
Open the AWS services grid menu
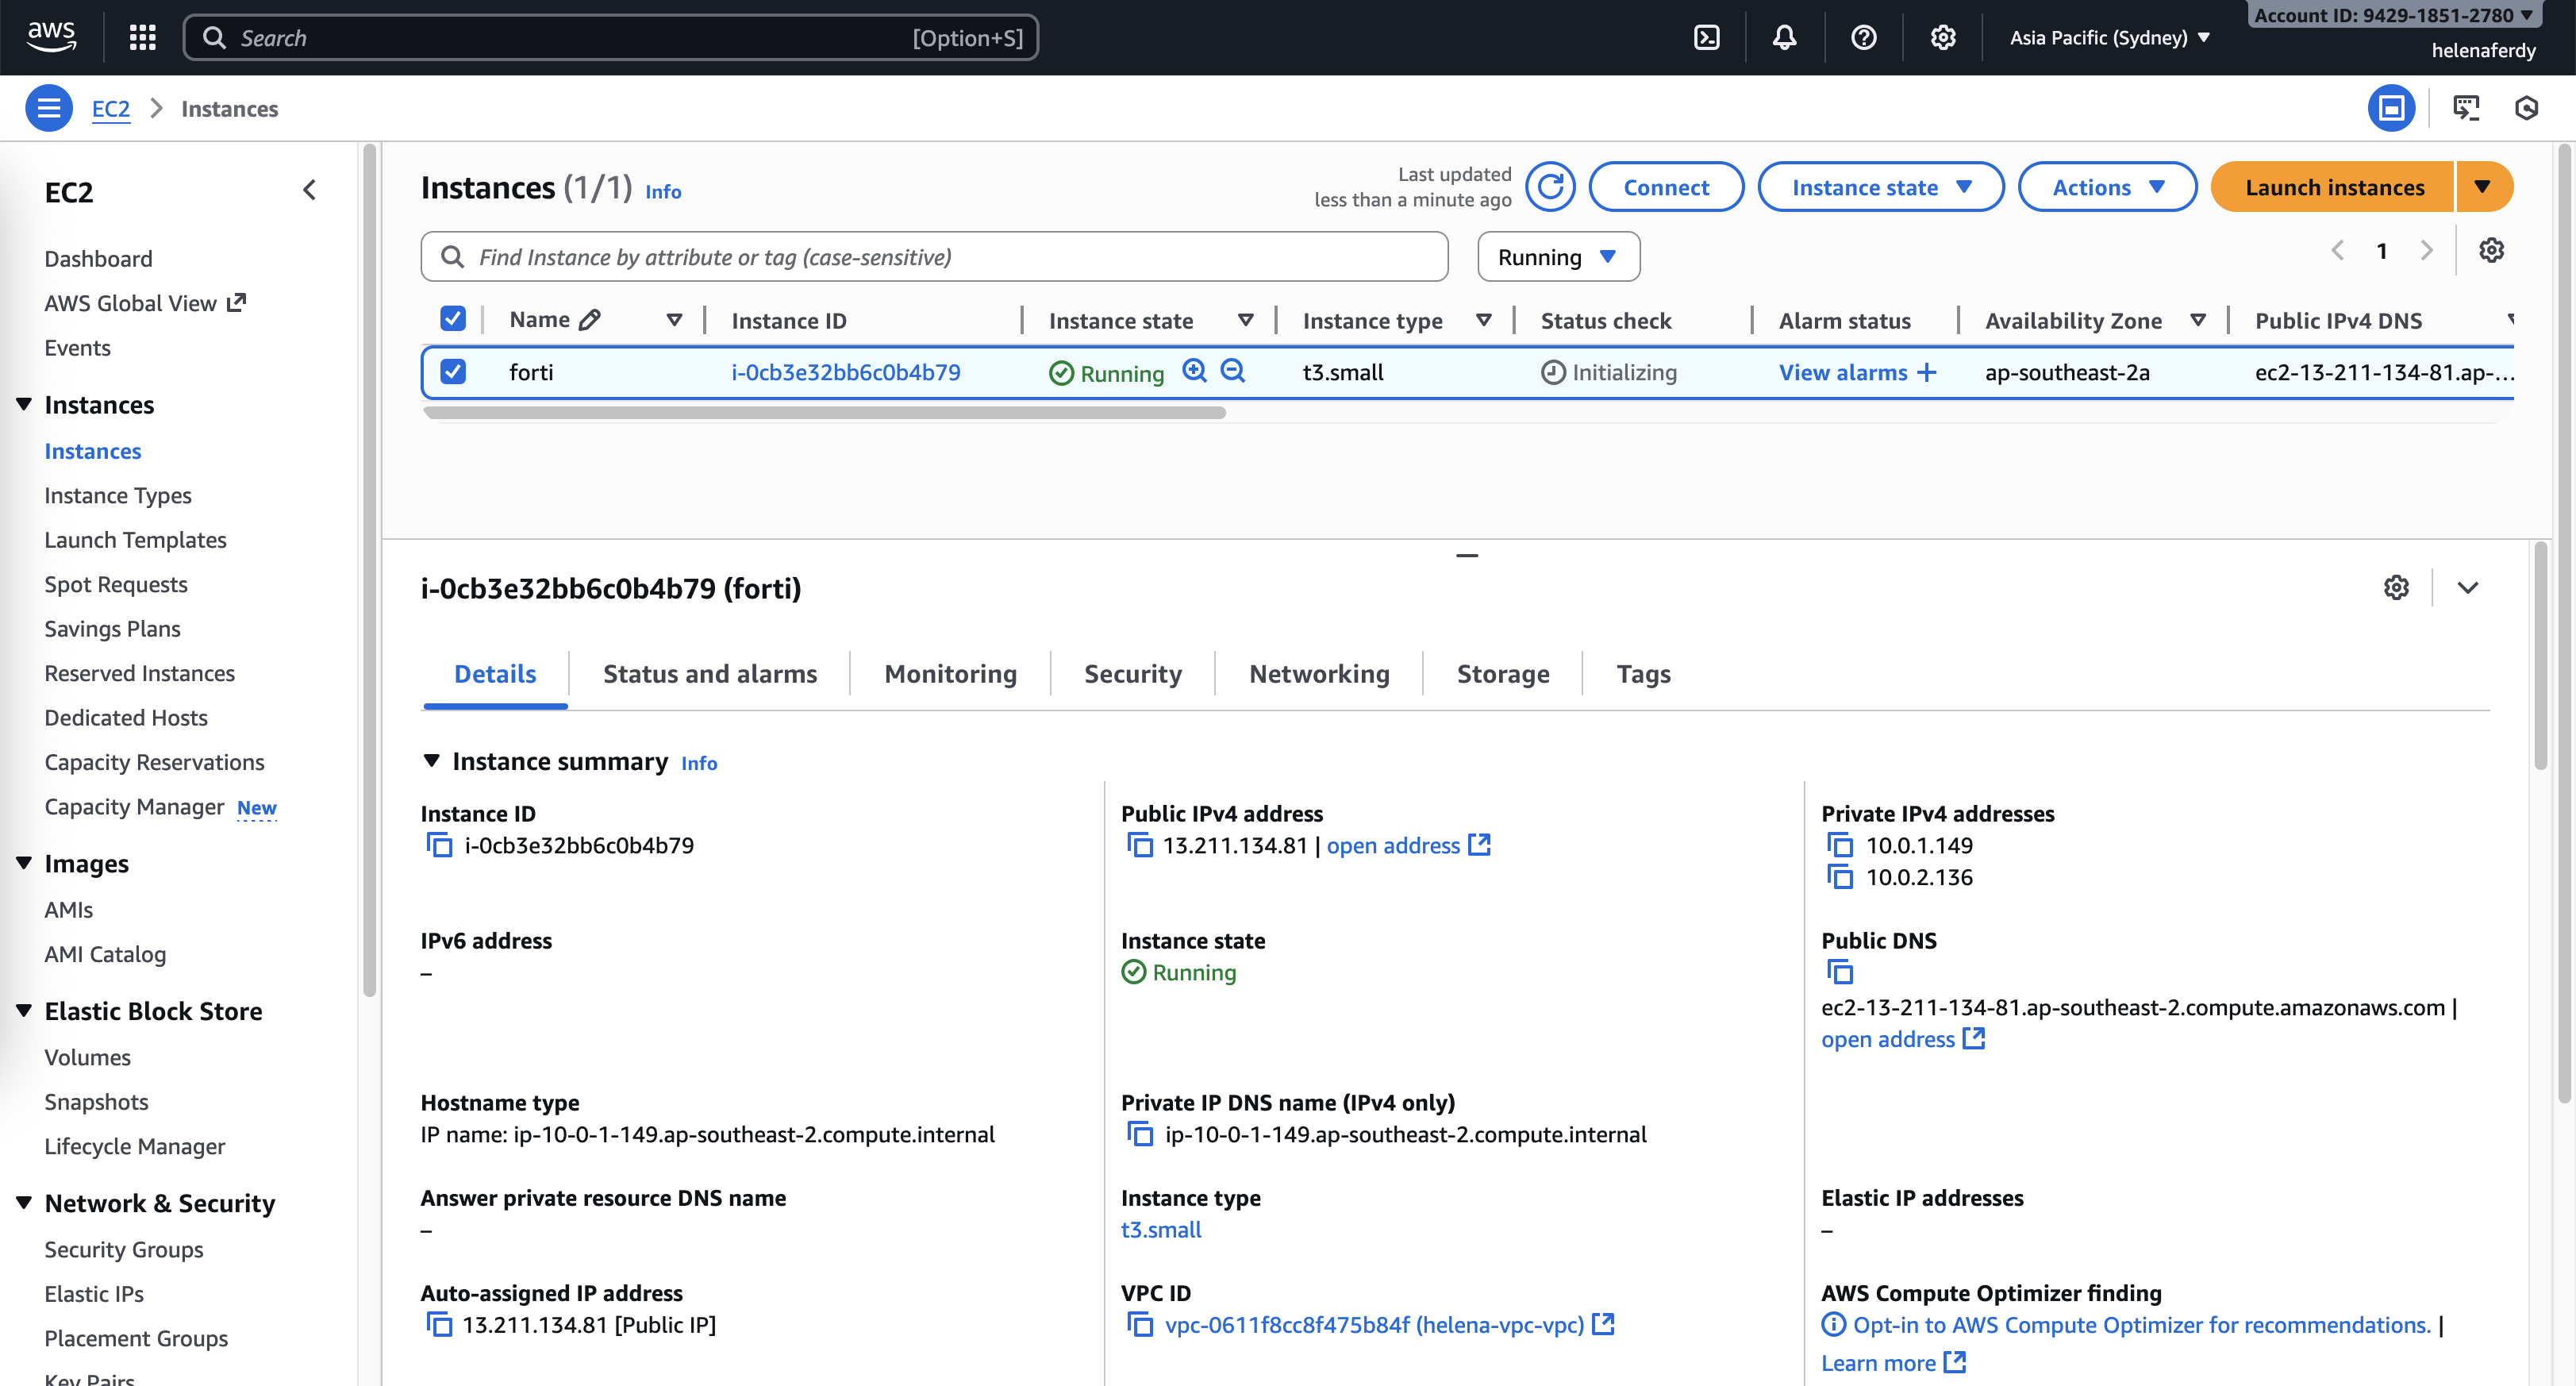tap(143, 37)
